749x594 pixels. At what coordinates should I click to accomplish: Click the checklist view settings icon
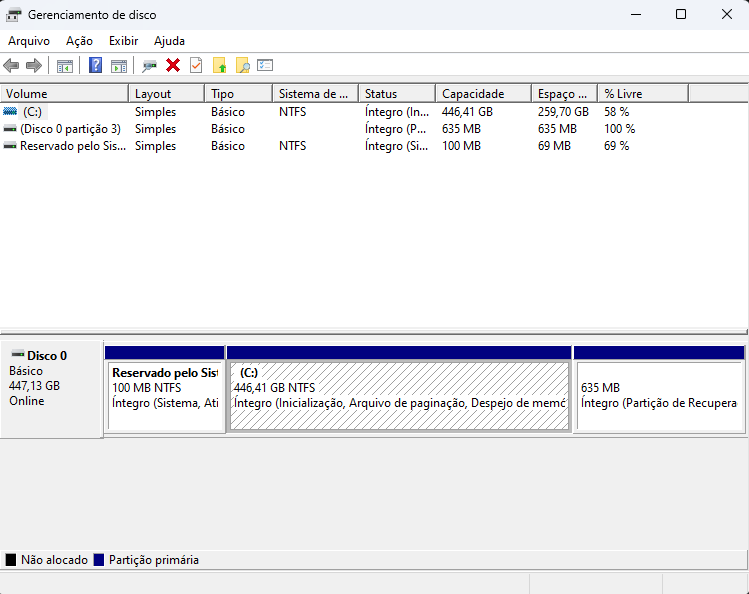[x=265, y=65]
